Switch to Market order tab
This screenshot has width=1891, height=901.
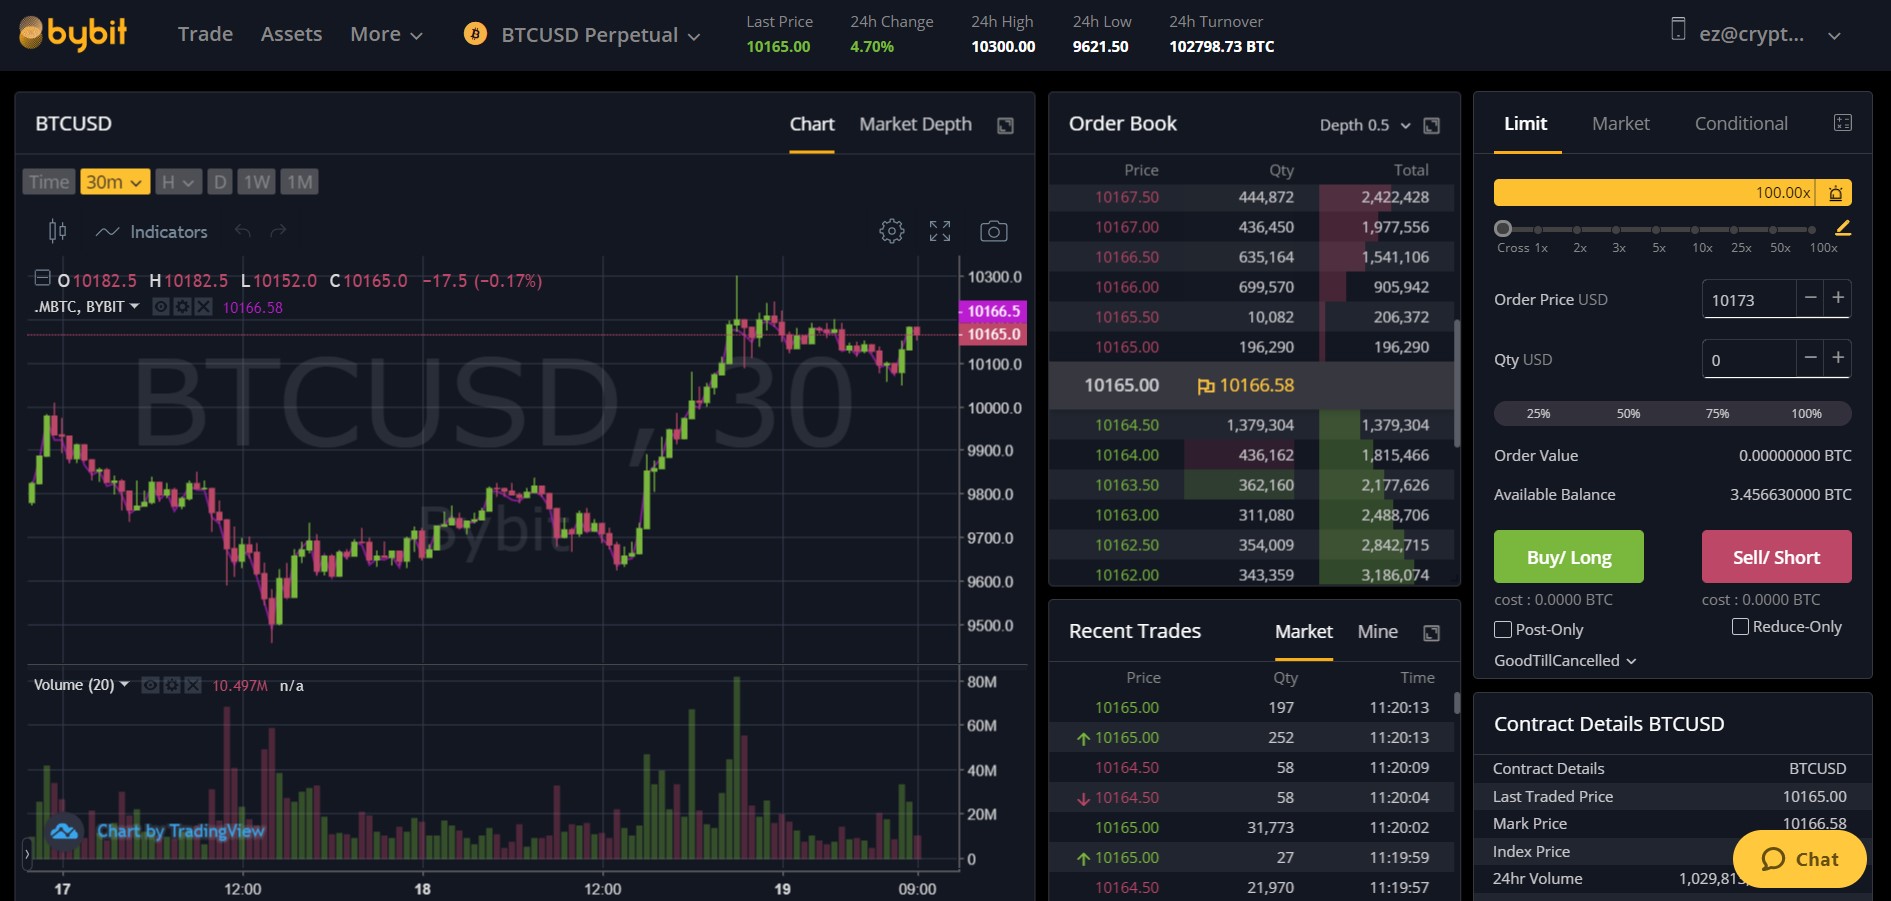pyautogui.click(x=1620, y=123)
